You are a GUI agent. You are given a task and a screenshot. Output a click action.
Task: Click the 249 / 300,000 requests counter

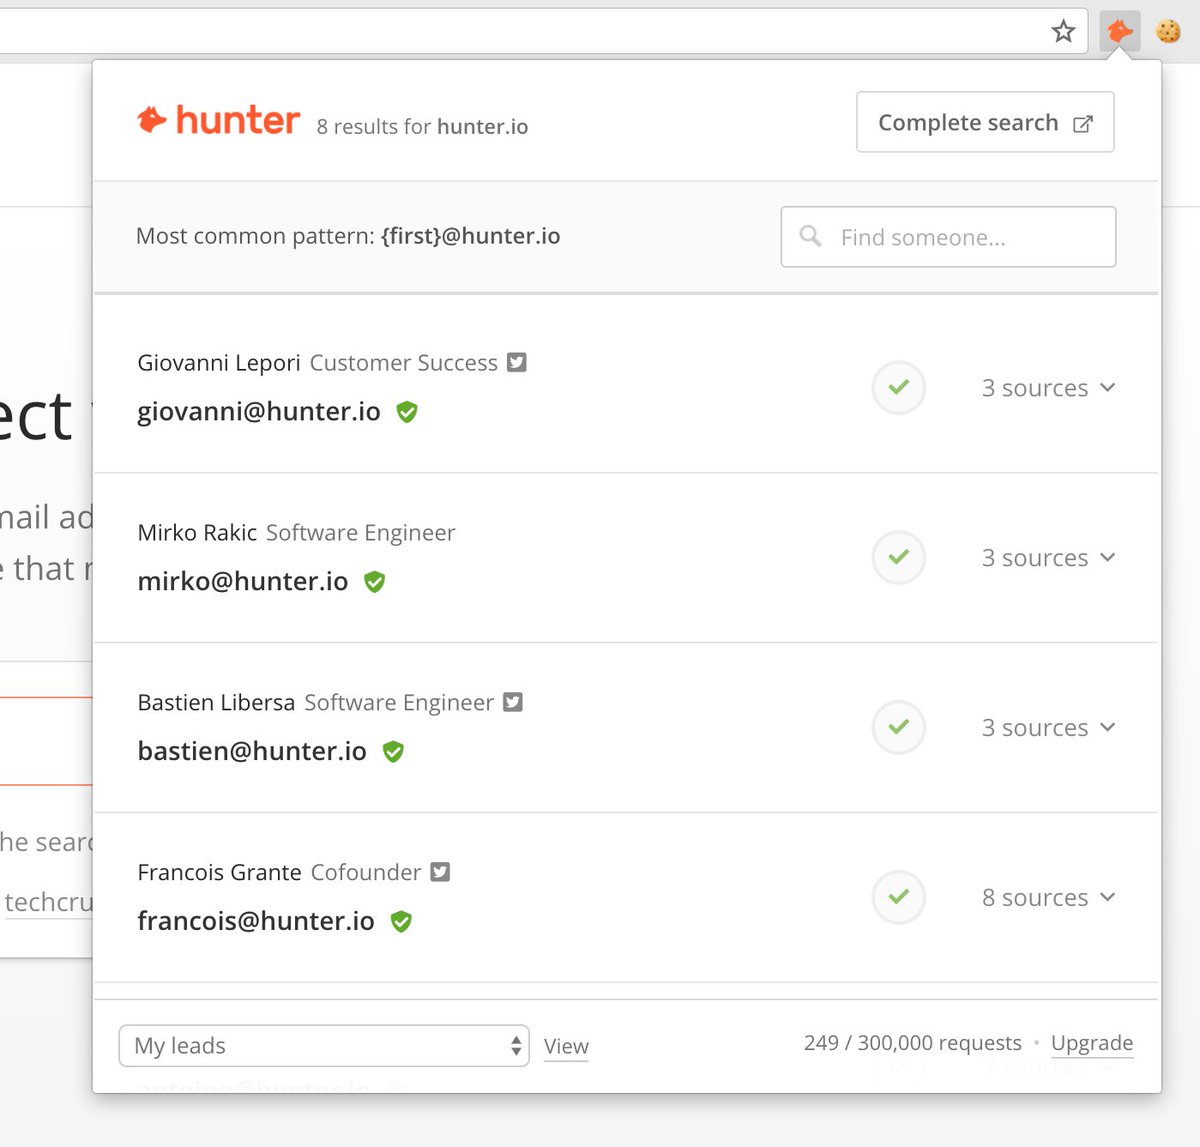click(x=913, y=1043)
